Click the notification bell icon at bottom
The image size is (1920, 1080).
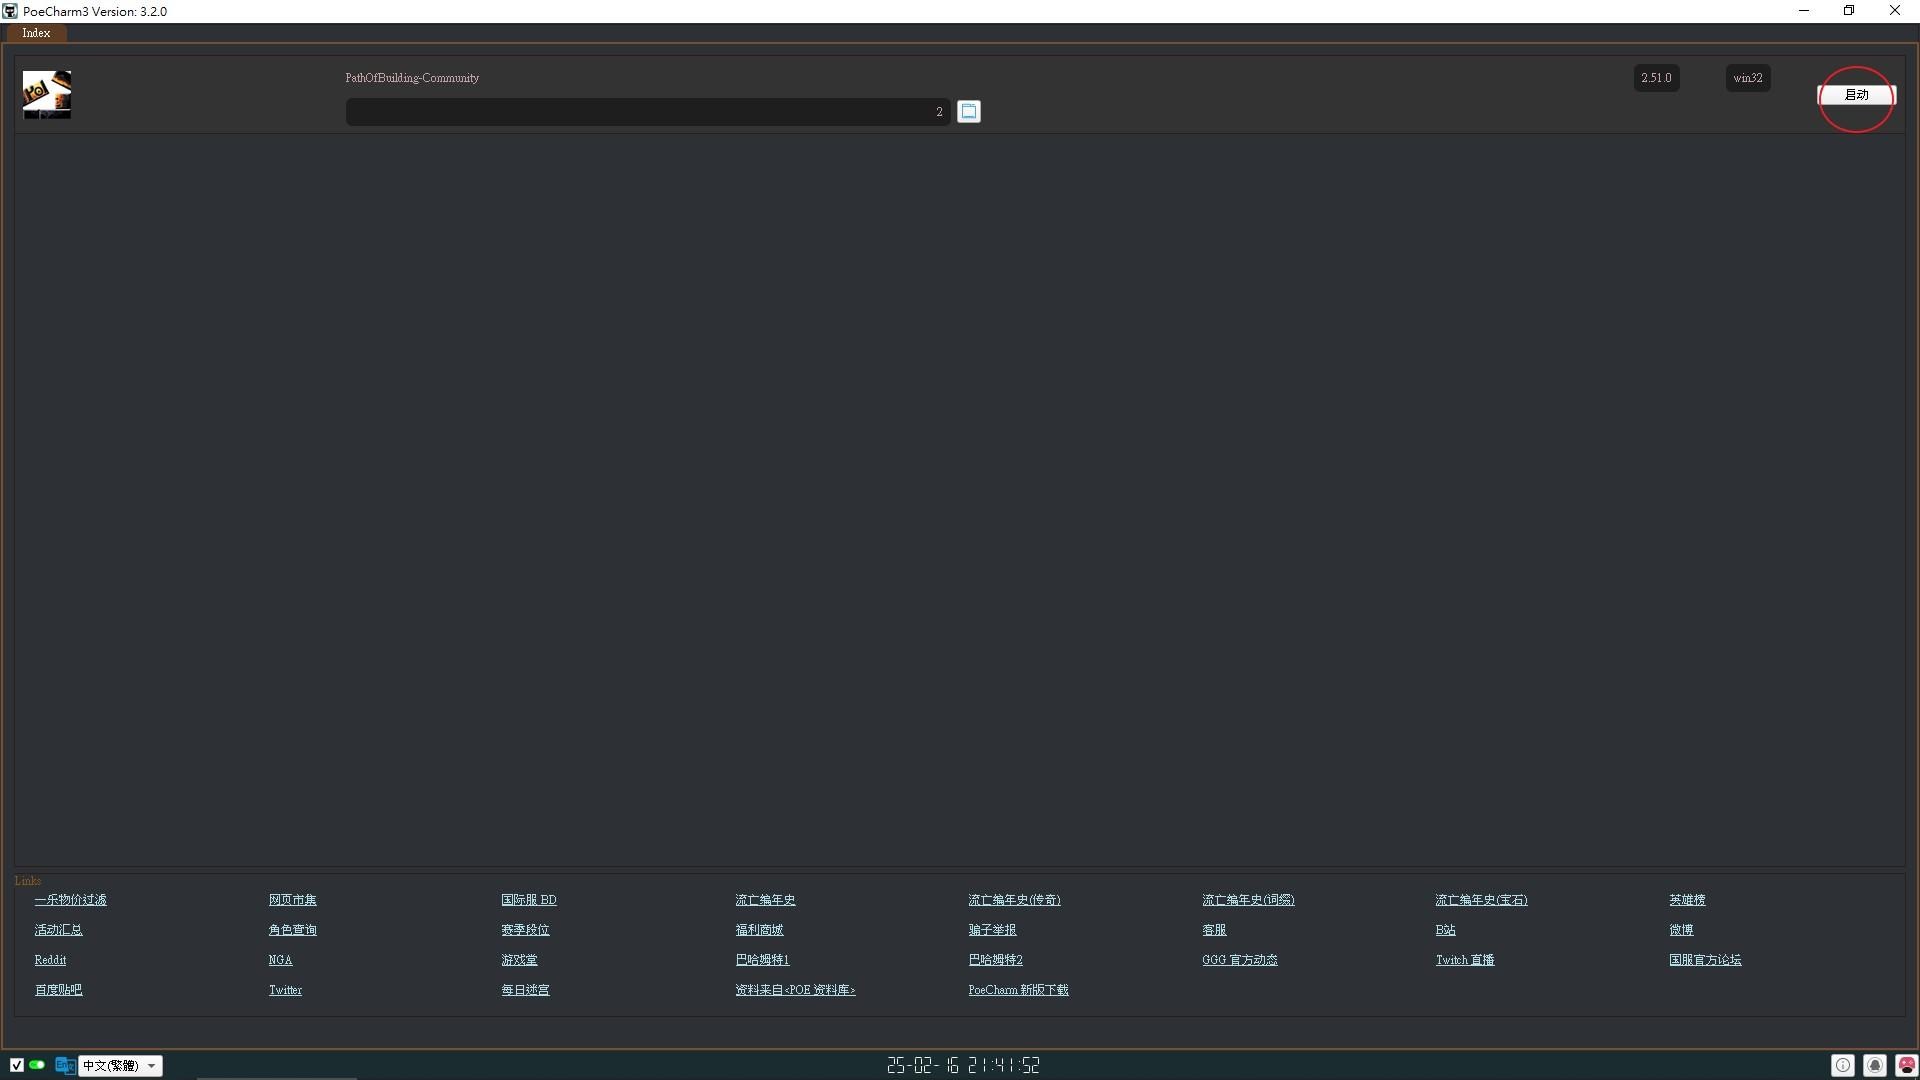coord(1875,1065)
